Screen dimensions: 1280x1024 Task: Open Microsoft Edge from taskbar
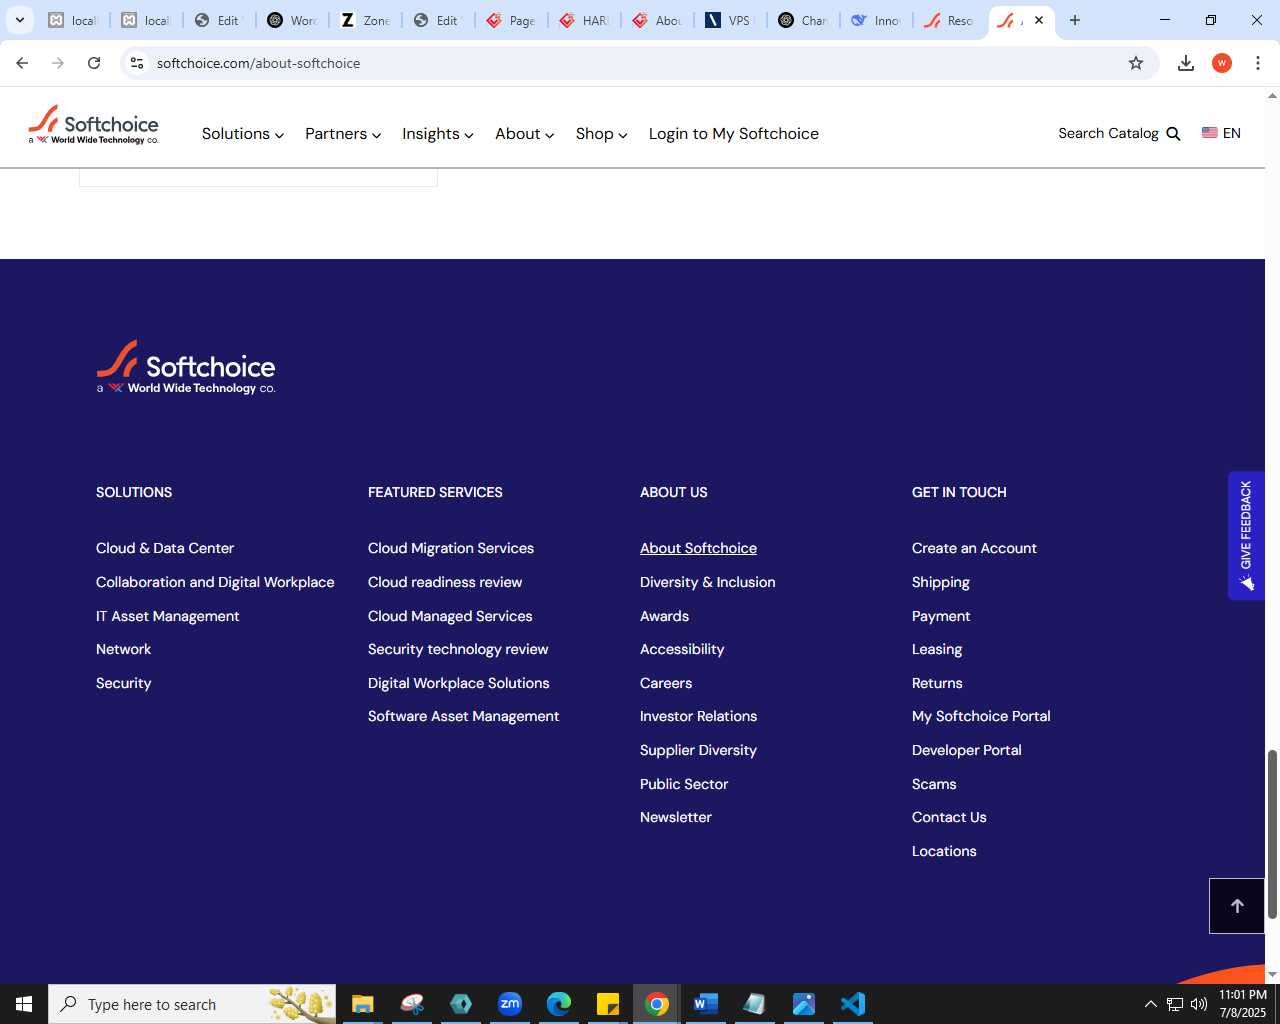point(559,1004)
